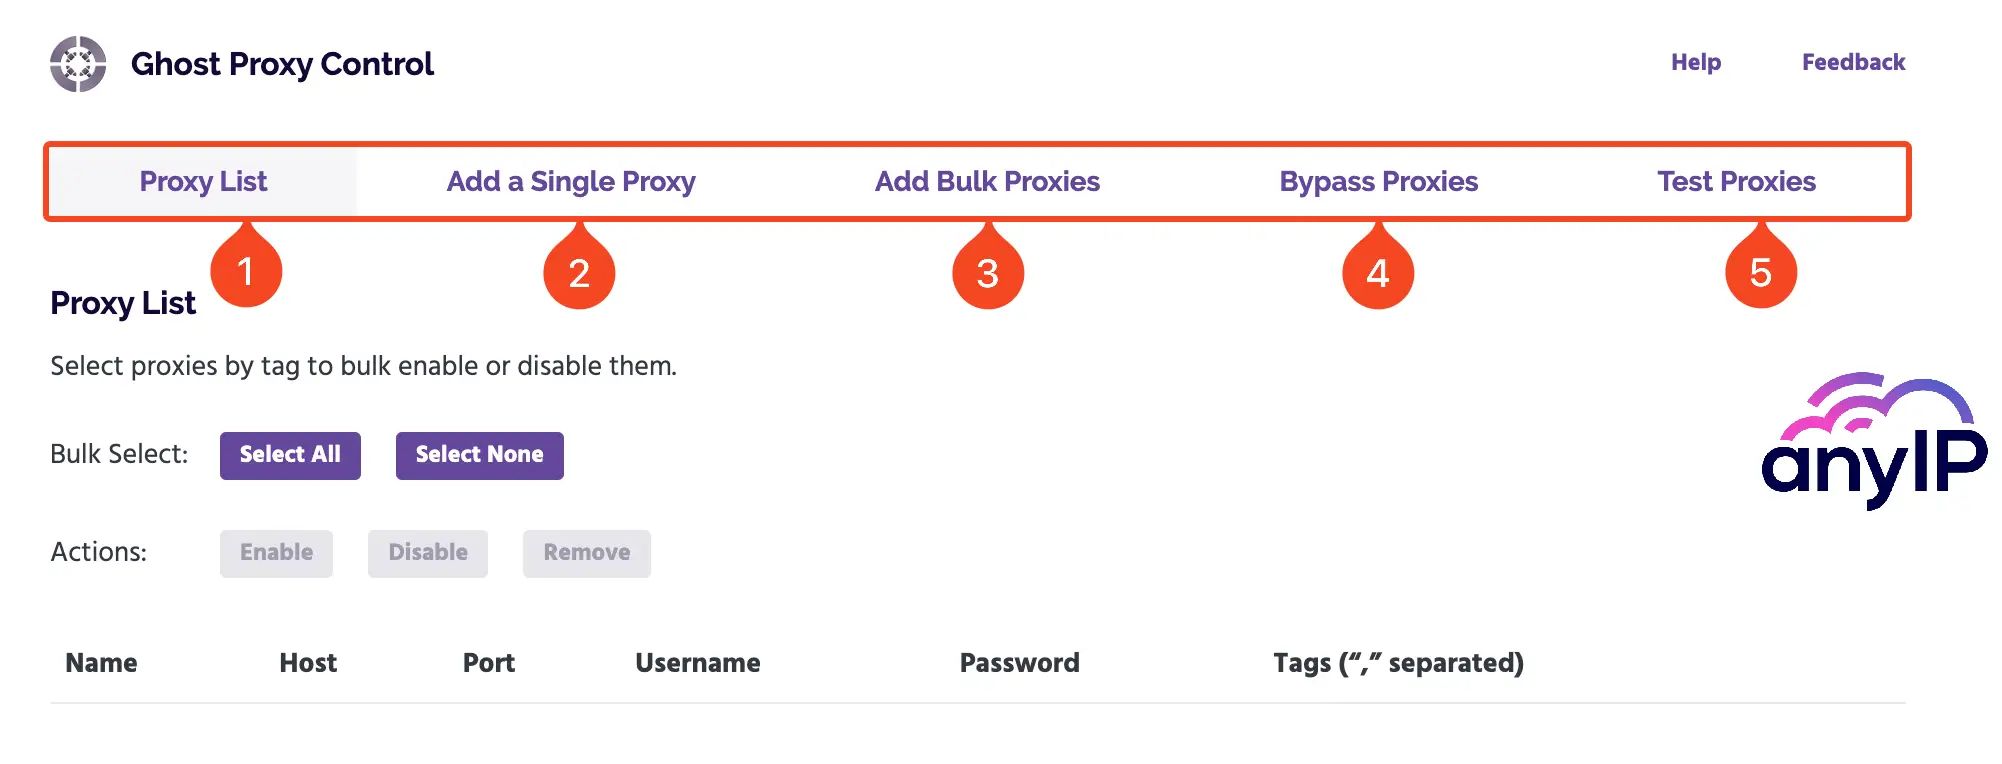Select the Proxy List tab

pos(202,182)
